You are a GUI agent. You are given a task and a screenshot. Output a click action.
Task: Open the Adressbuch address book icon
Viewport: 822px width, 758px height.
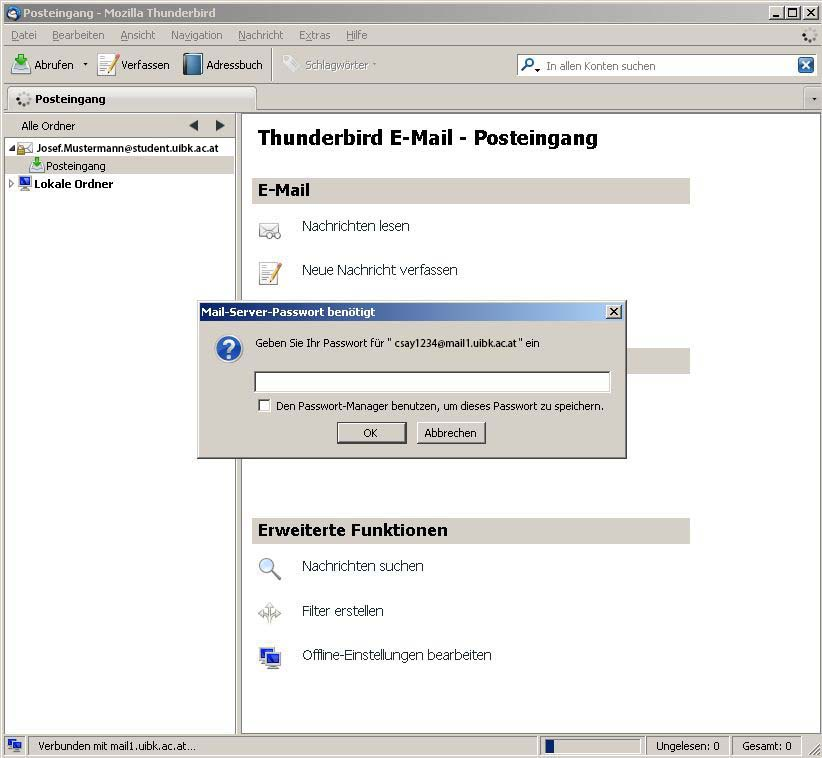[x=193, y=64]
